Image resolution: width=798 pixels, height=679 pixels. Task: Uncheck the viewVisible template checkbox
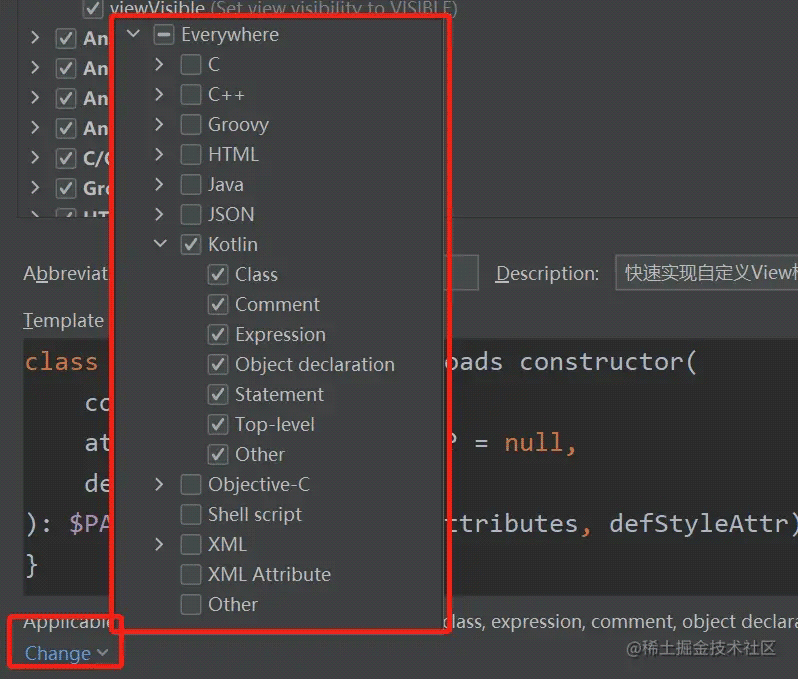tap(93, 9)
